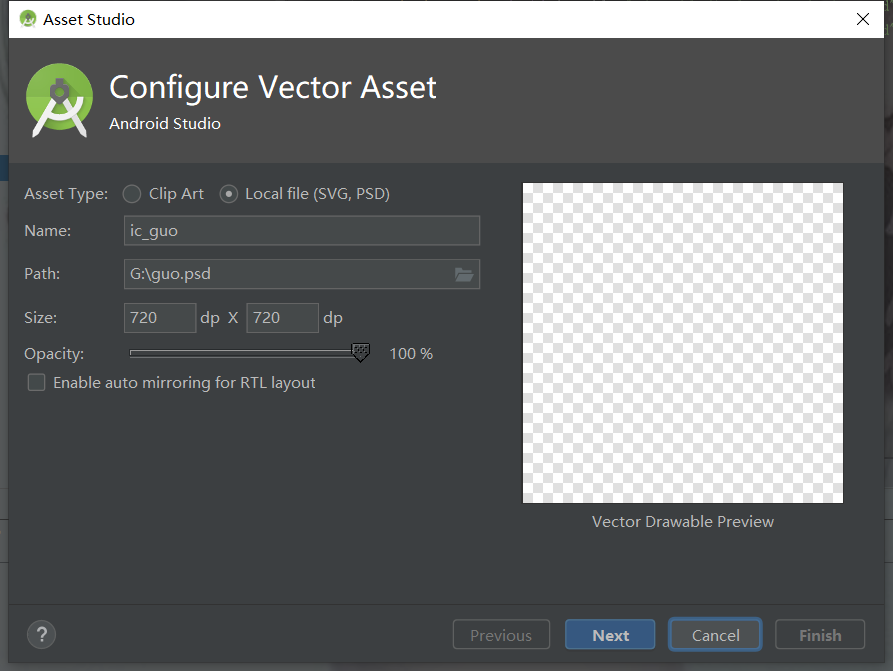893x671 pixels.
Task: Close the Asset Studio dialog
Action: (x=862, y=18)
